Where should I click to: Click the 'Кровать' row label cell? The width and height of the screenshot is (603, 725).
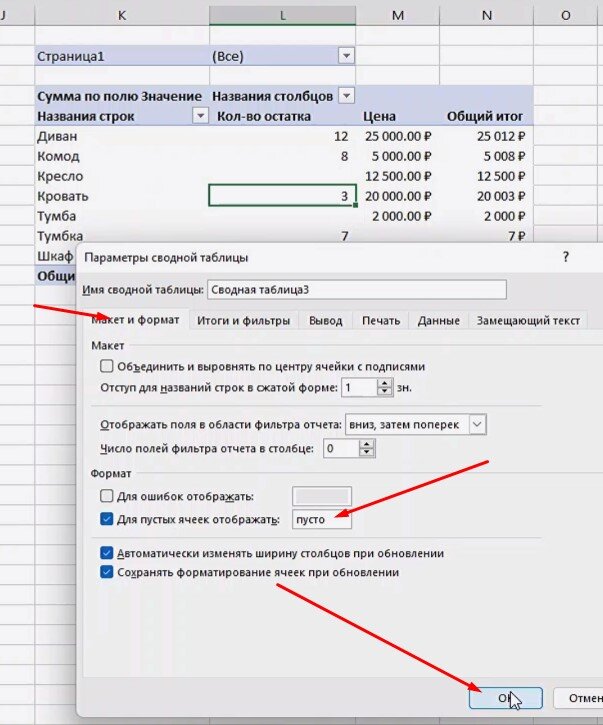coord(122,196)
